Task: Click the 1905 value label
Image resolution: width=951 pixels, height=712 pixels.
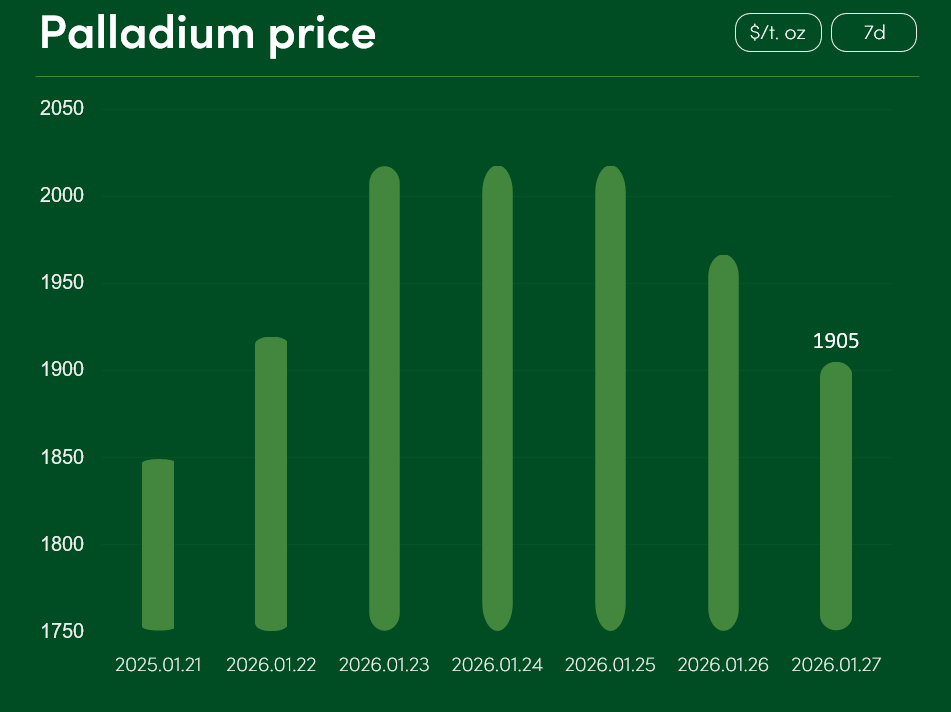Action: coord(836,341)
